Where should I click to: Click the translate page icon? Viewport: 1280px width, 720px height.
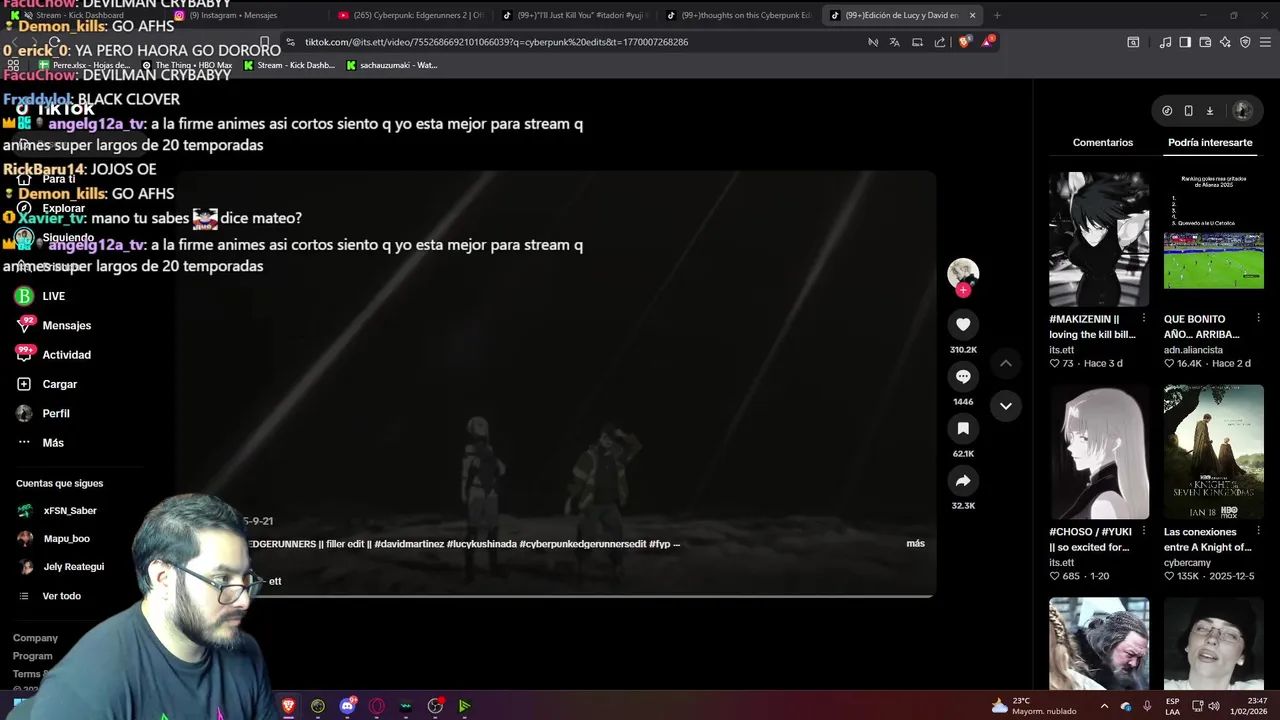(894, 42)
